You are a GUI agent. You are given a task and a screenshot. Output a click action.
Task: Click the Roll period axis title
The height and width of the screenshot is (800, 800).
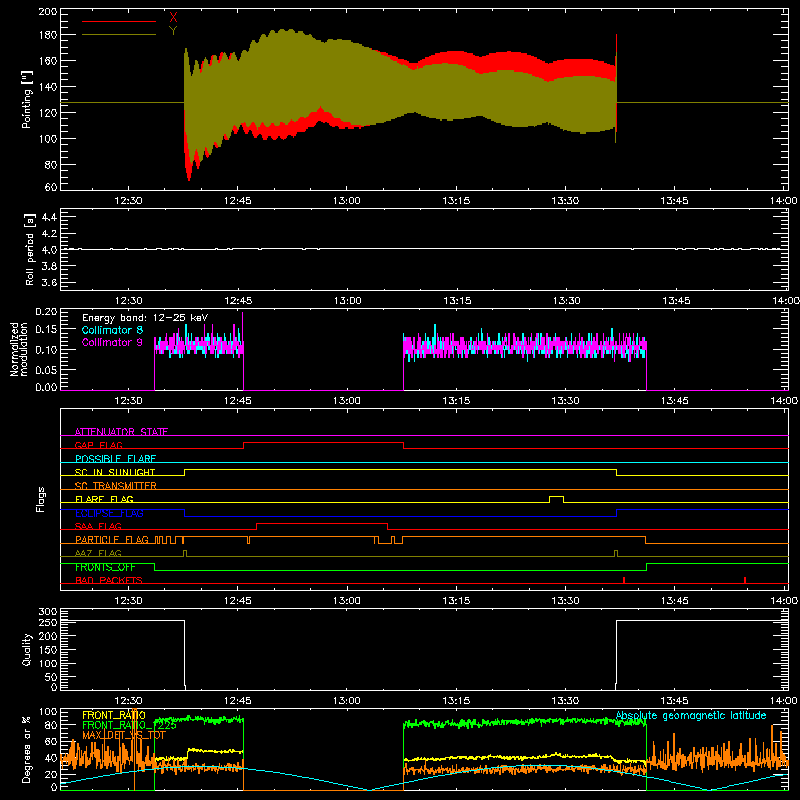29,249
